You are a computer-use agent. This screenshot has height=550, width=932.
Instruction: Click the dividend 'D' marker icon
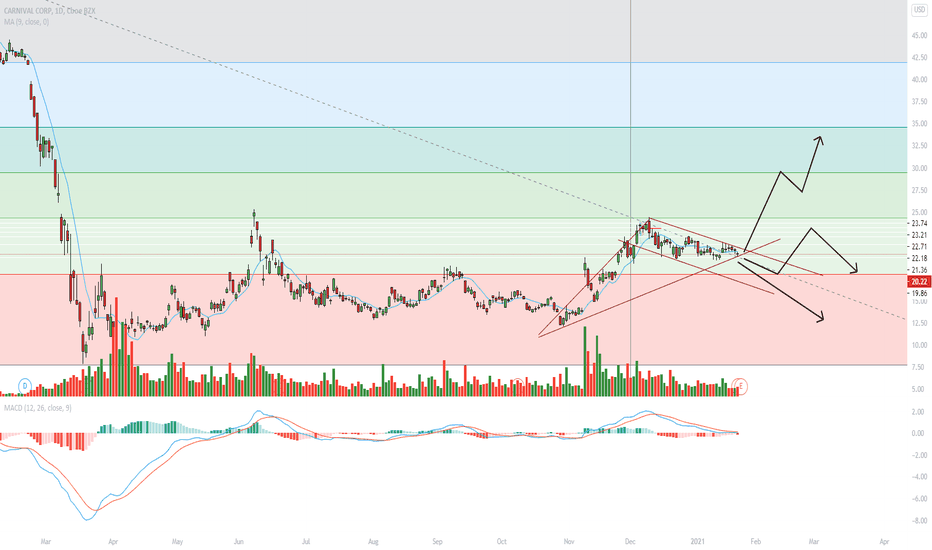pyautogui.click(x=25, y=386)
